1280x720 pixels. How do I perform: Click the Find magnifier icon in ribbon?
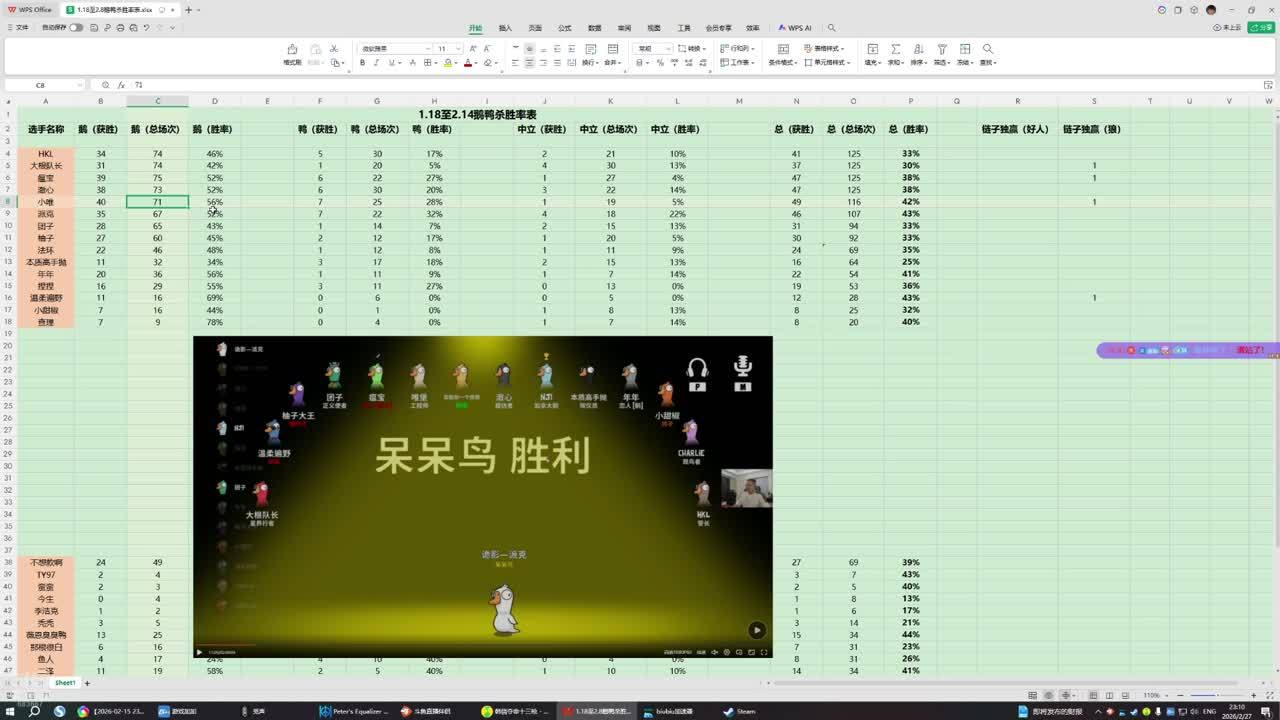point(987,49)
